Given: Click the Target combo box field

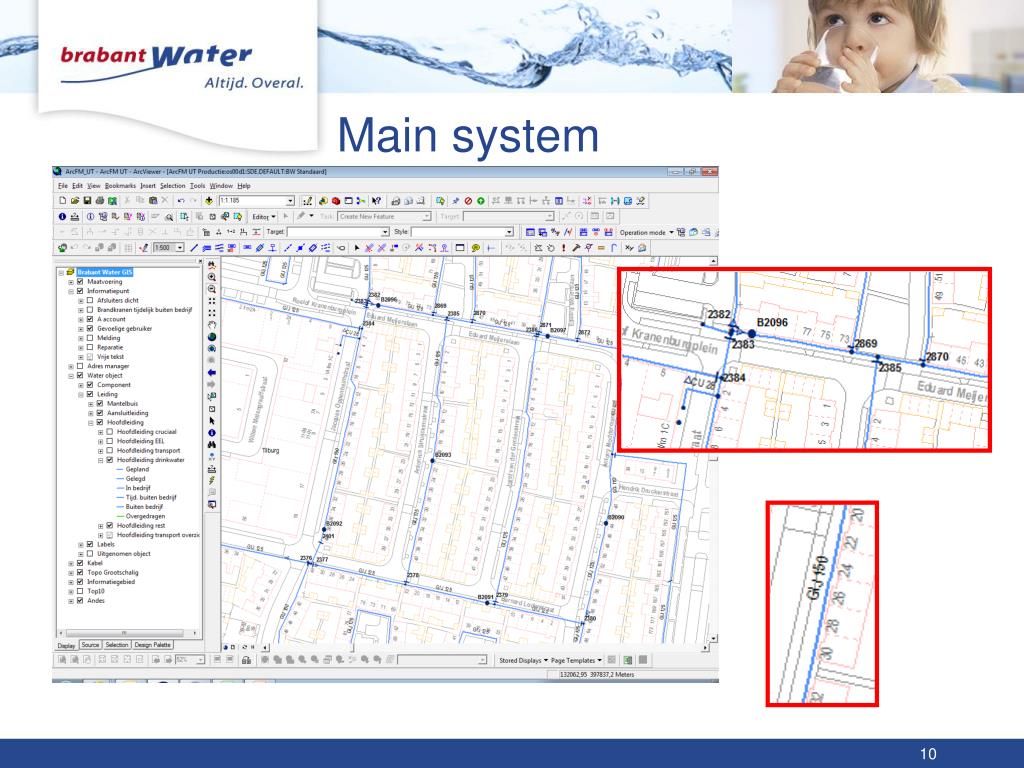Looking at the screenshot, I should click(338, 232).
